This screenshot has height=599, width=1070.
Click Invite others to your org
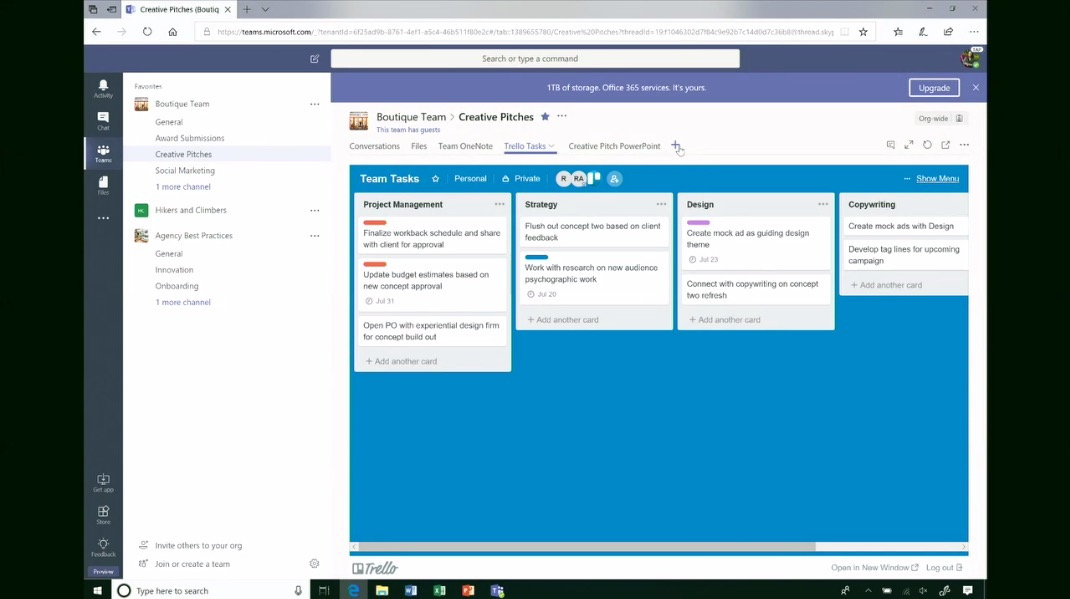(198, 546)
